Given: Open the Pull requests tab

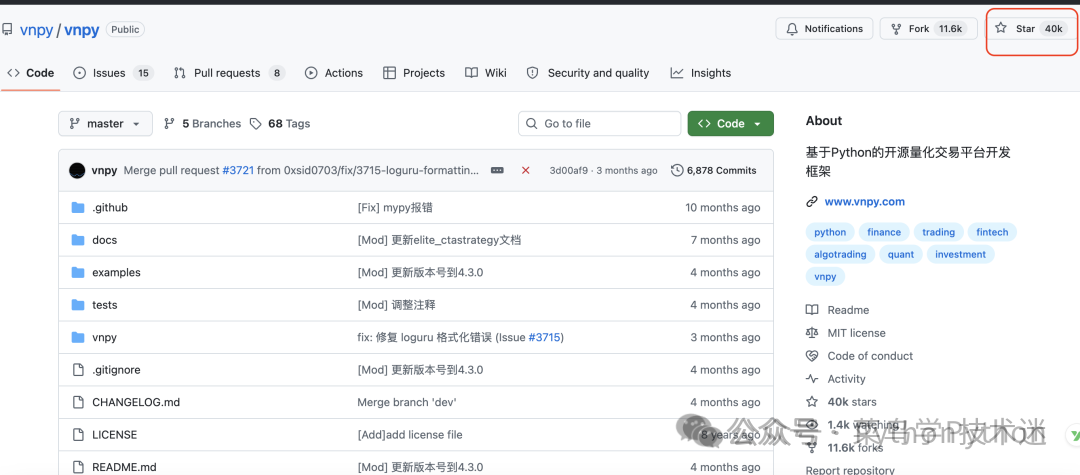Looking at the screenshot, I should (x=229, y=73).
